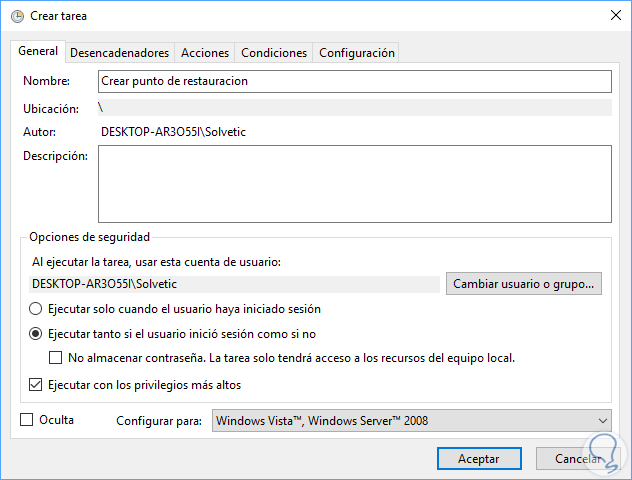This screenshot has height=480, width=632.
Task: Go to the Acciones tab
Action: point(205,53)
